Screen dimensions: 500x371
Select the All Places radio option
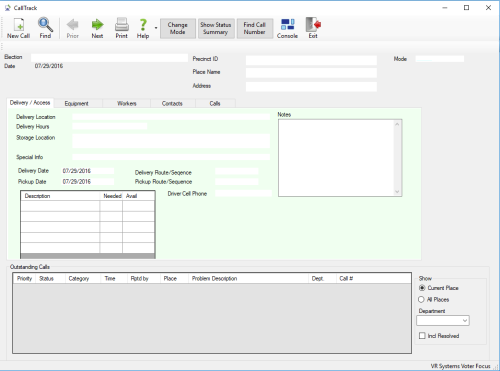point(421,299)
